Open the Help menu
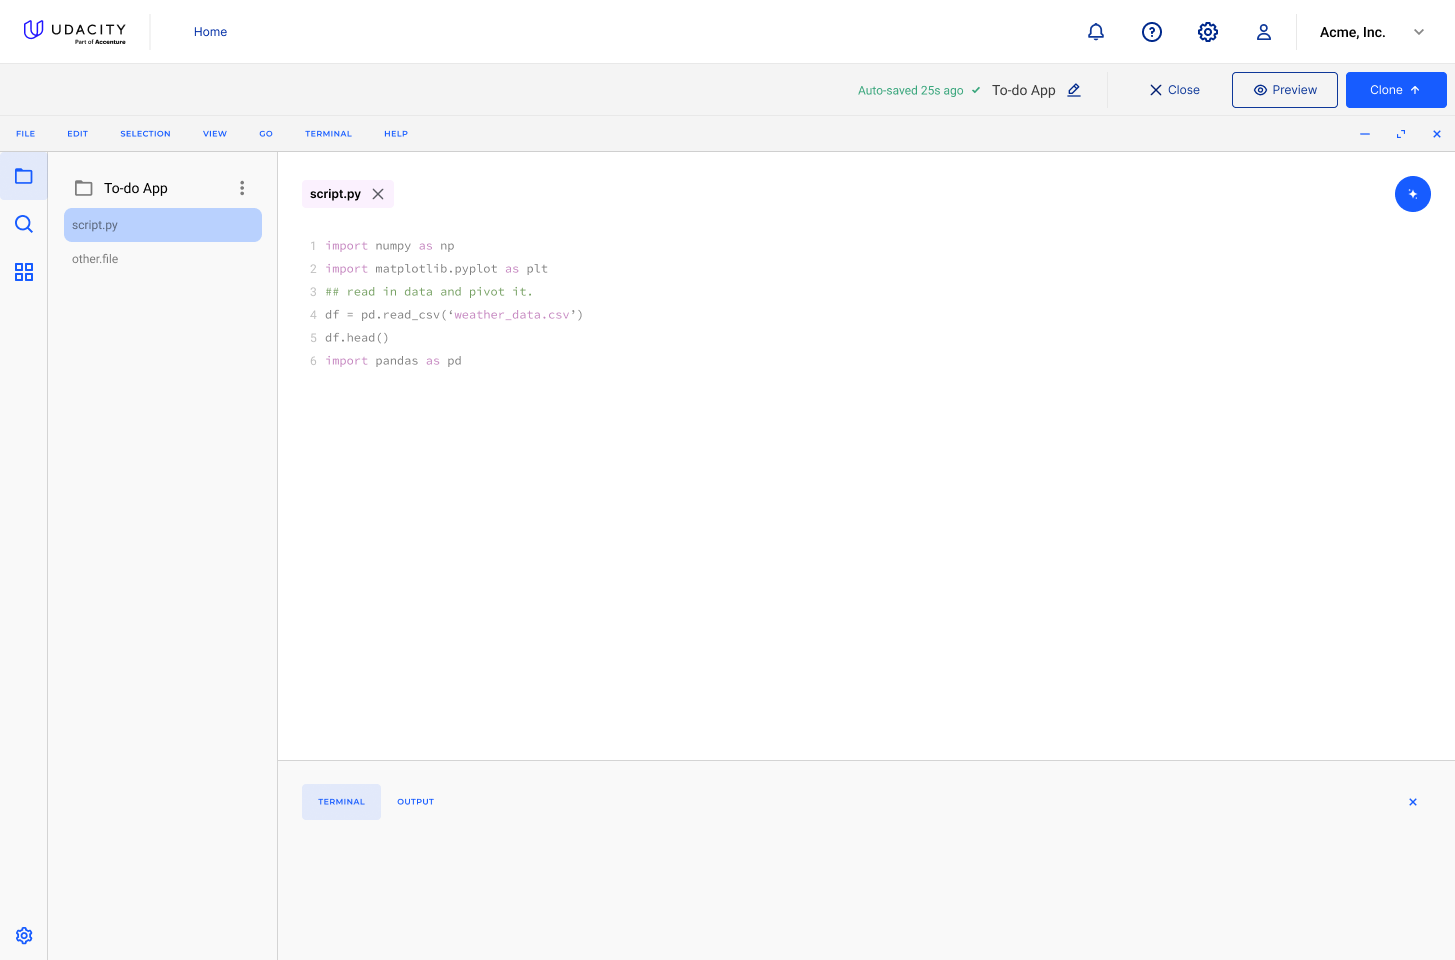 point(396,134)
